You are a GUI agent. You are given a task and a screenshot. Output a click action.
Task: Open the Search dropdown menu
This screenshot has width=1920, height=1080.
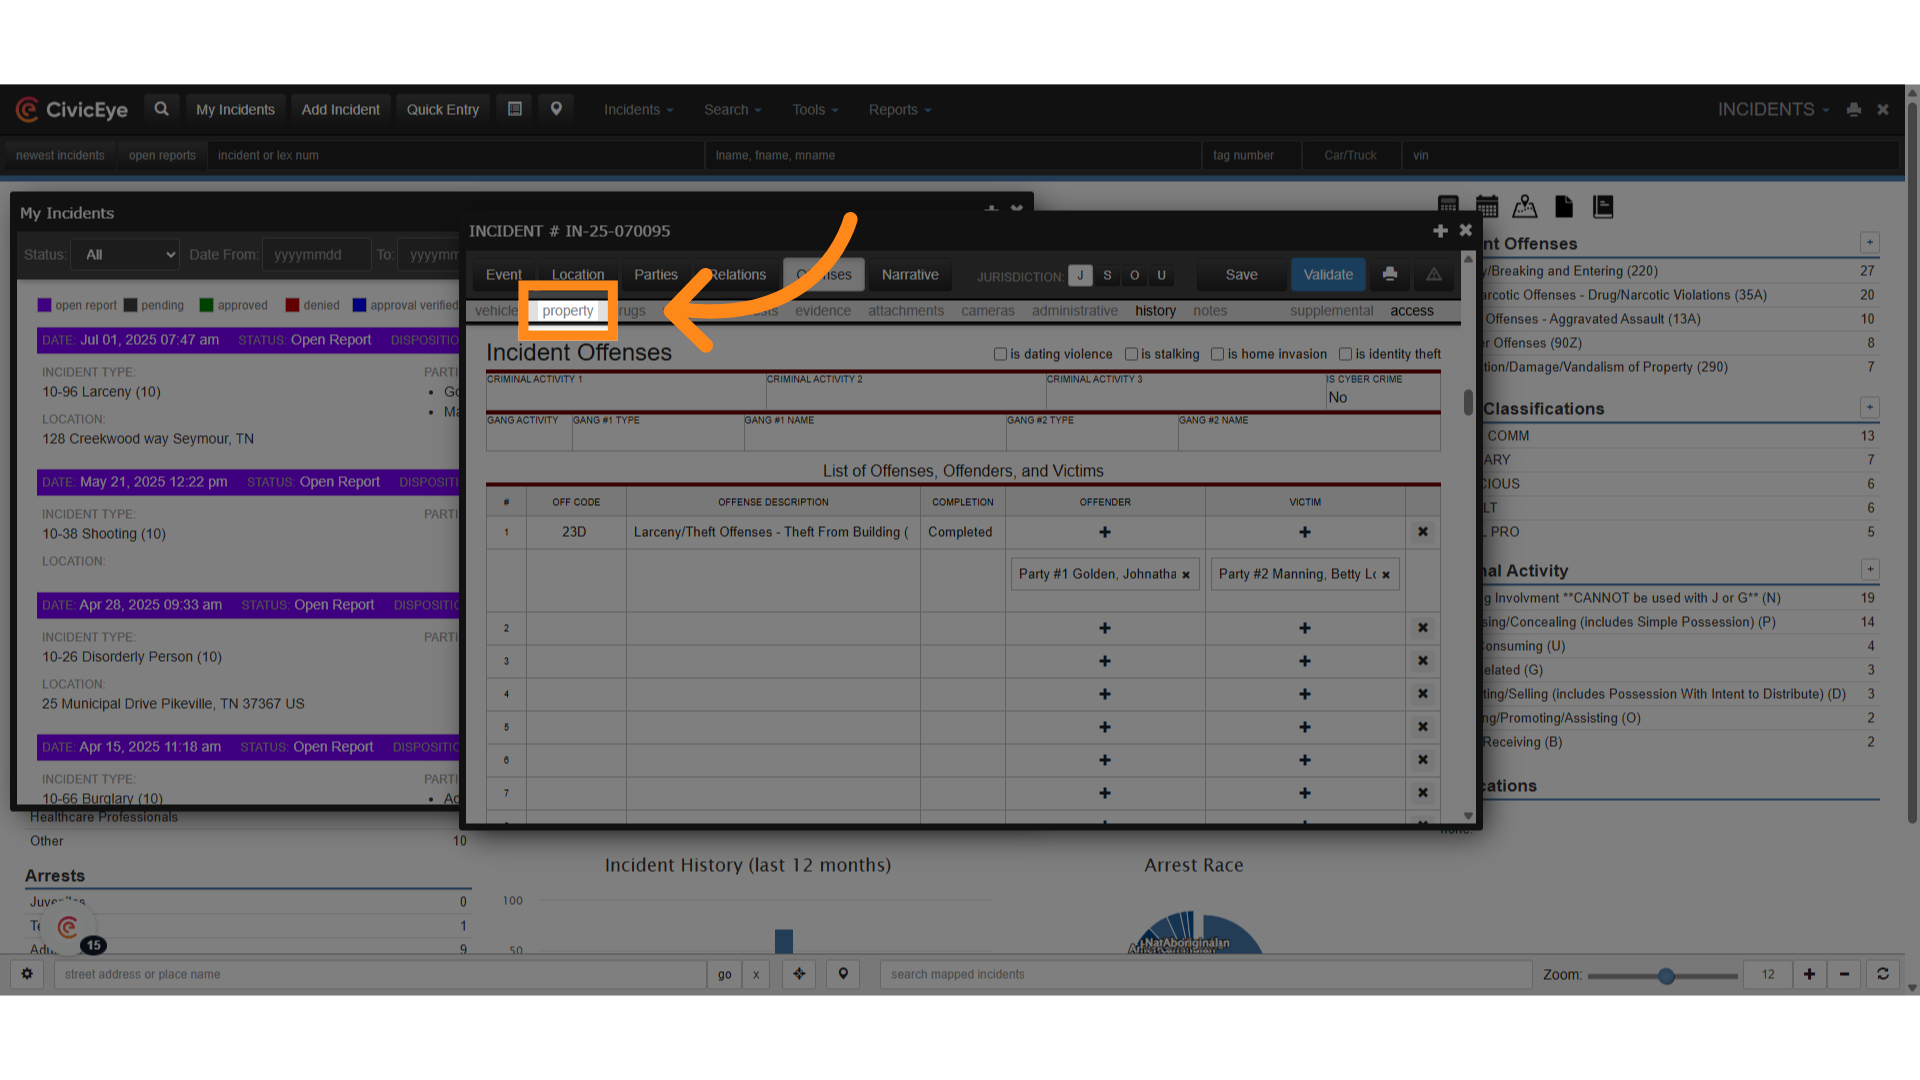point(732,110)
